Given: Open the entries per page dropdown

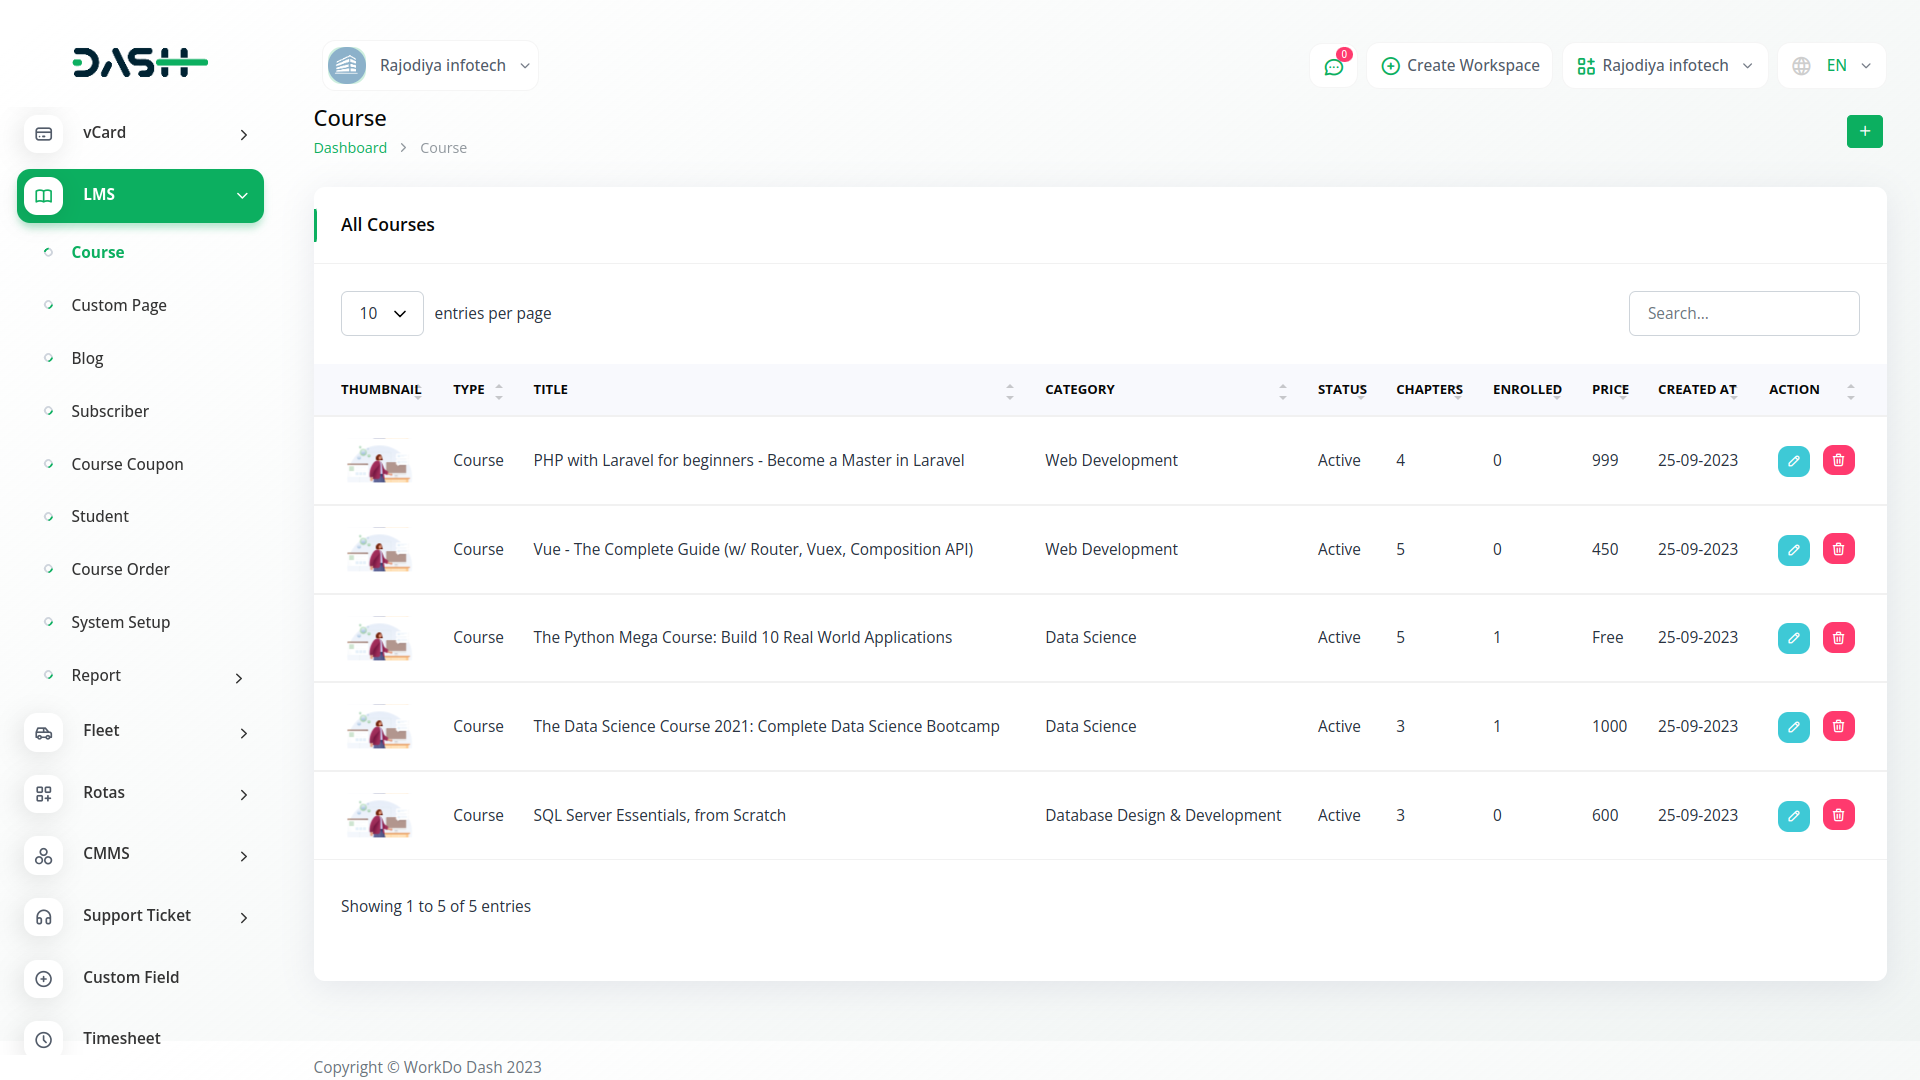Looking at the screenshot, I should point(382,314).
